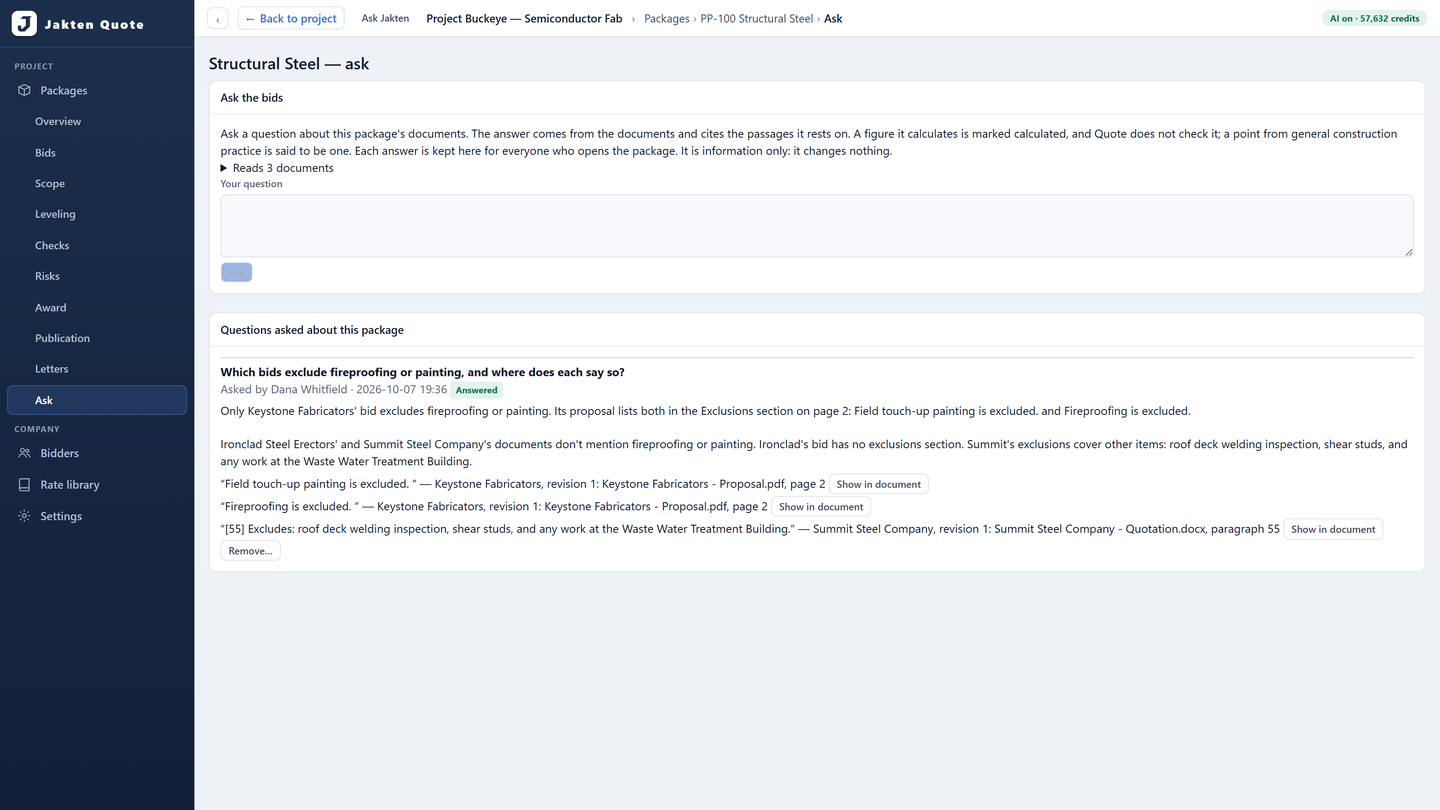Expand the Reads 3 documents disclosure
1440x810 pixels.
pos(277,168)
